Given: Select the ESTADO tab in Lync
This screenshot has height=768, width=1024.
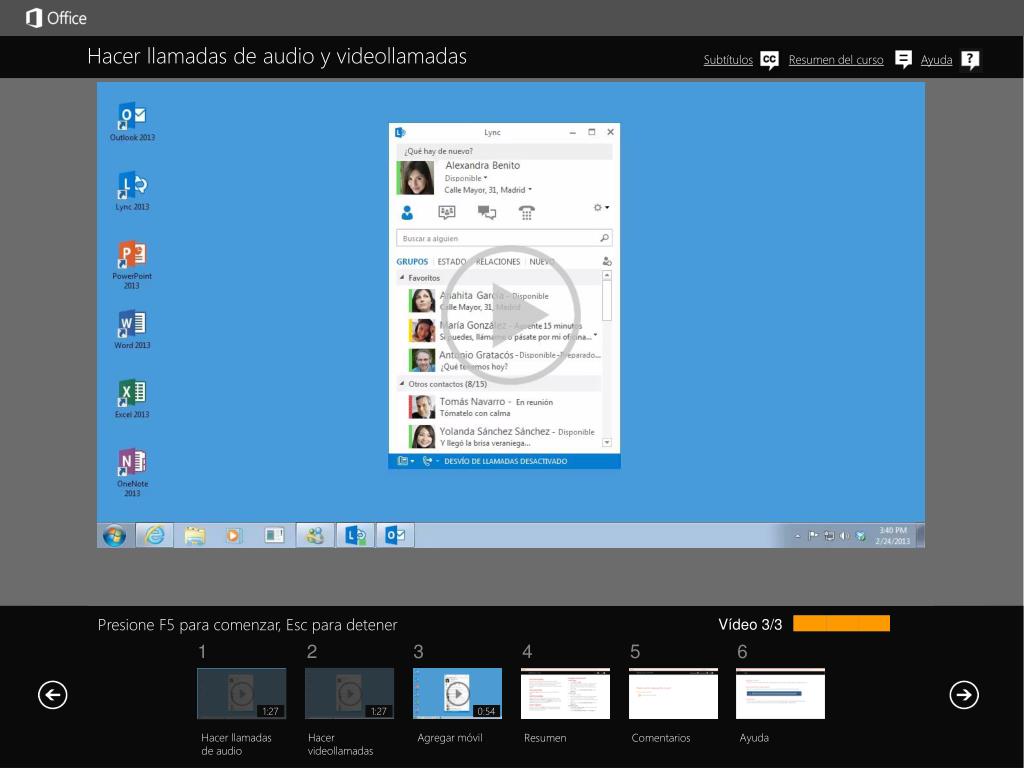Looking at the screenshot, I should pyautogui.click(x=452, y=261).
